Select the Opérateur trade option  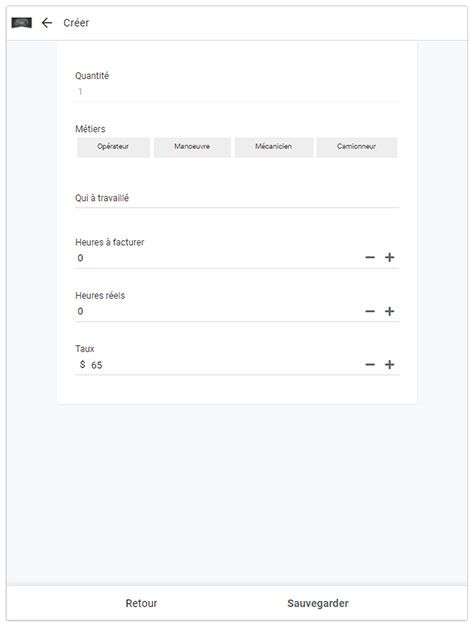tap(113, 147)
